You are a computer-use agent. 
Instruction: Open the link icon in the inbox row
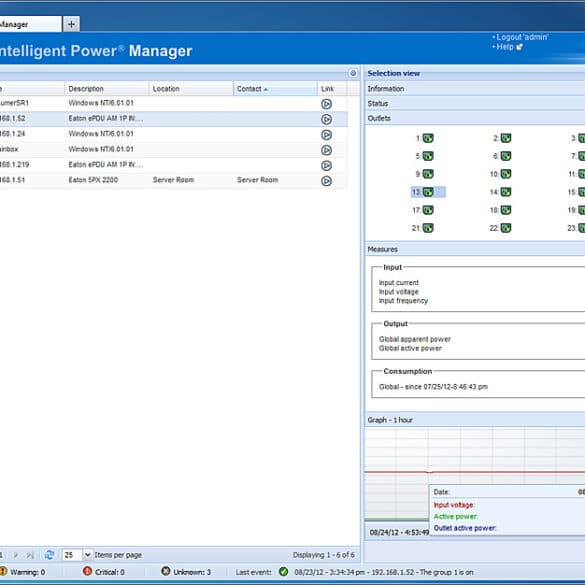[x=326, y=150]
